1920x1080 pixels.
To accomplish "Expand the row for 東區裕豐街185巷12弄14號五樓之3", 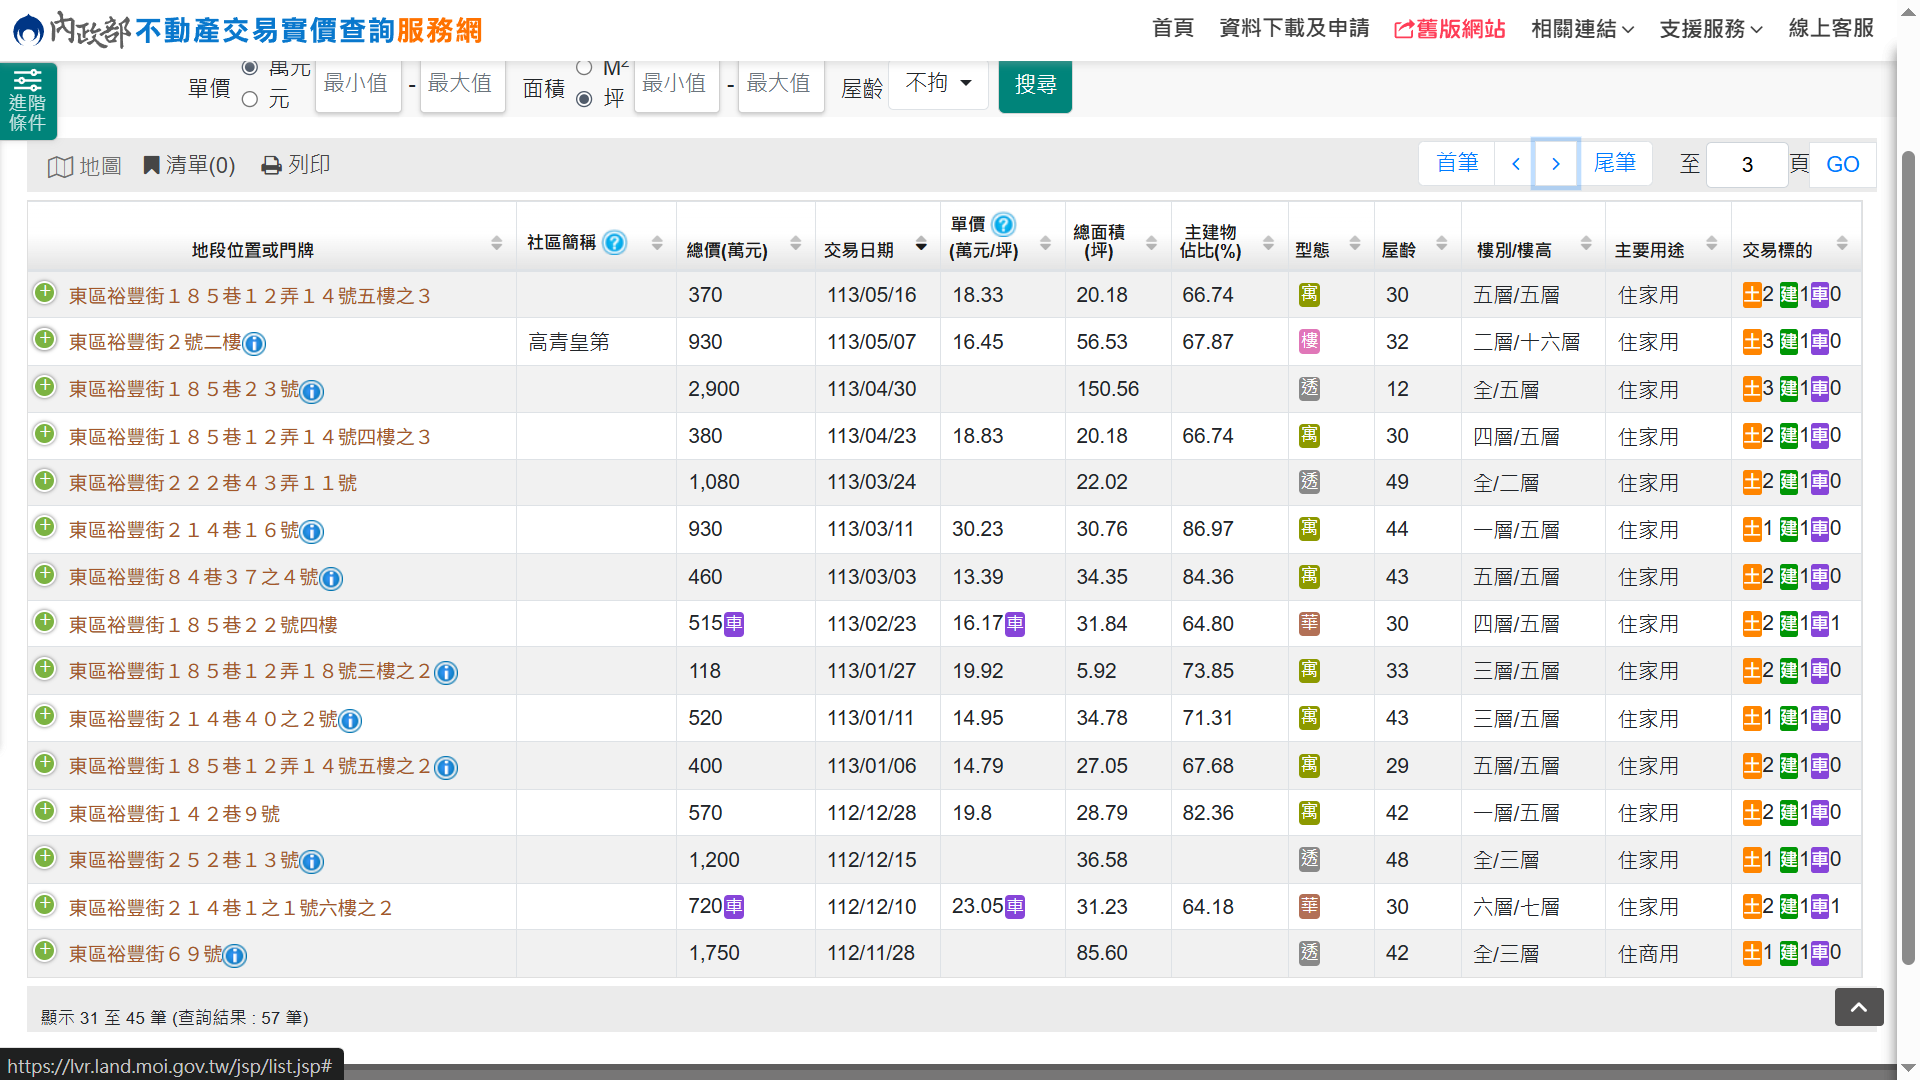I will [44, 293].
